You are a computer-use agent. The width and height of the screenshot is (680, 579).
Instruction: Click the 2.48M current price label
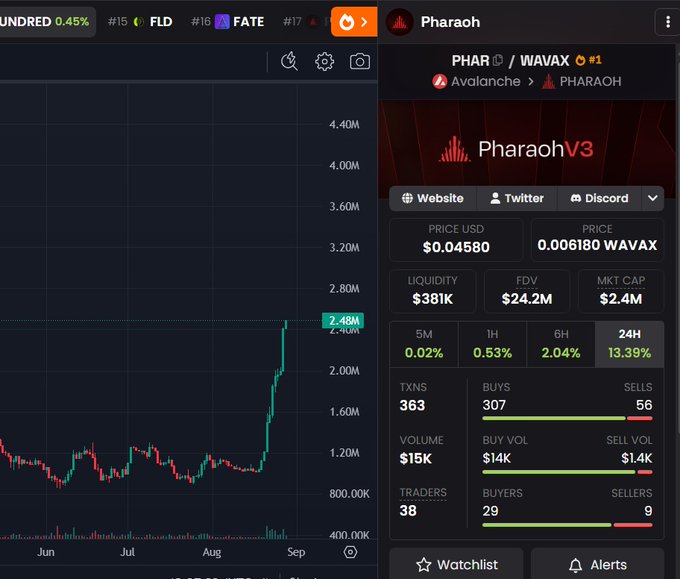pos(343,321)
